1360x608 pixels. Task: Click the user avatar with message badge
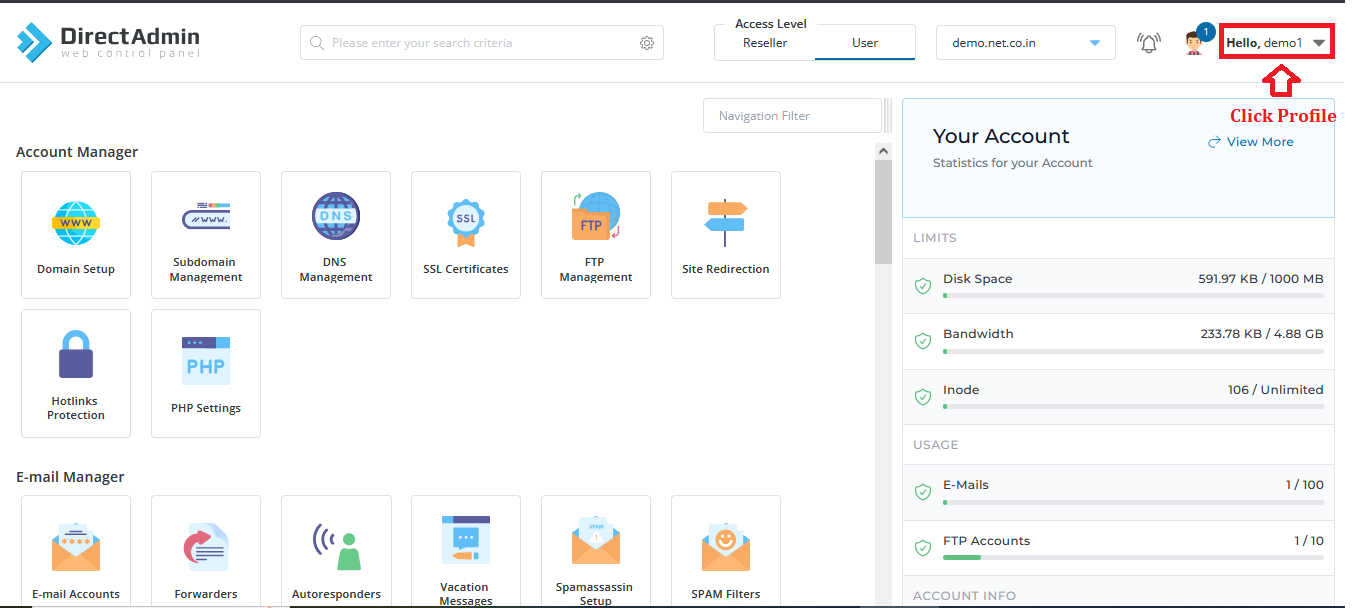[1197, 40]
